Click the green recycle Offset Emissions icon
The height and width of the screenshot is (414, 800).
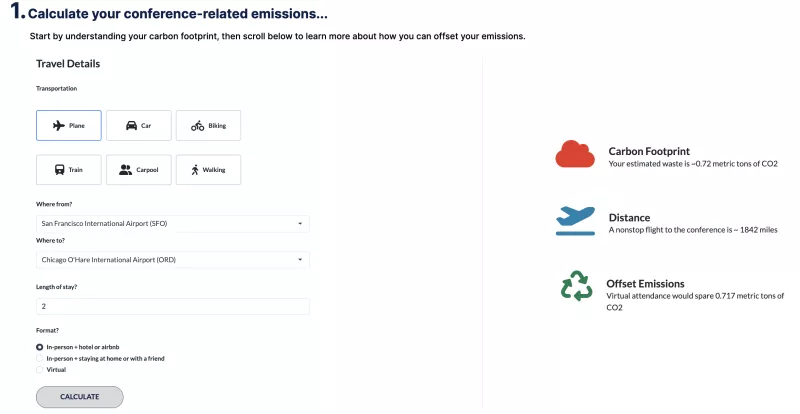click(x=577, y=286)
